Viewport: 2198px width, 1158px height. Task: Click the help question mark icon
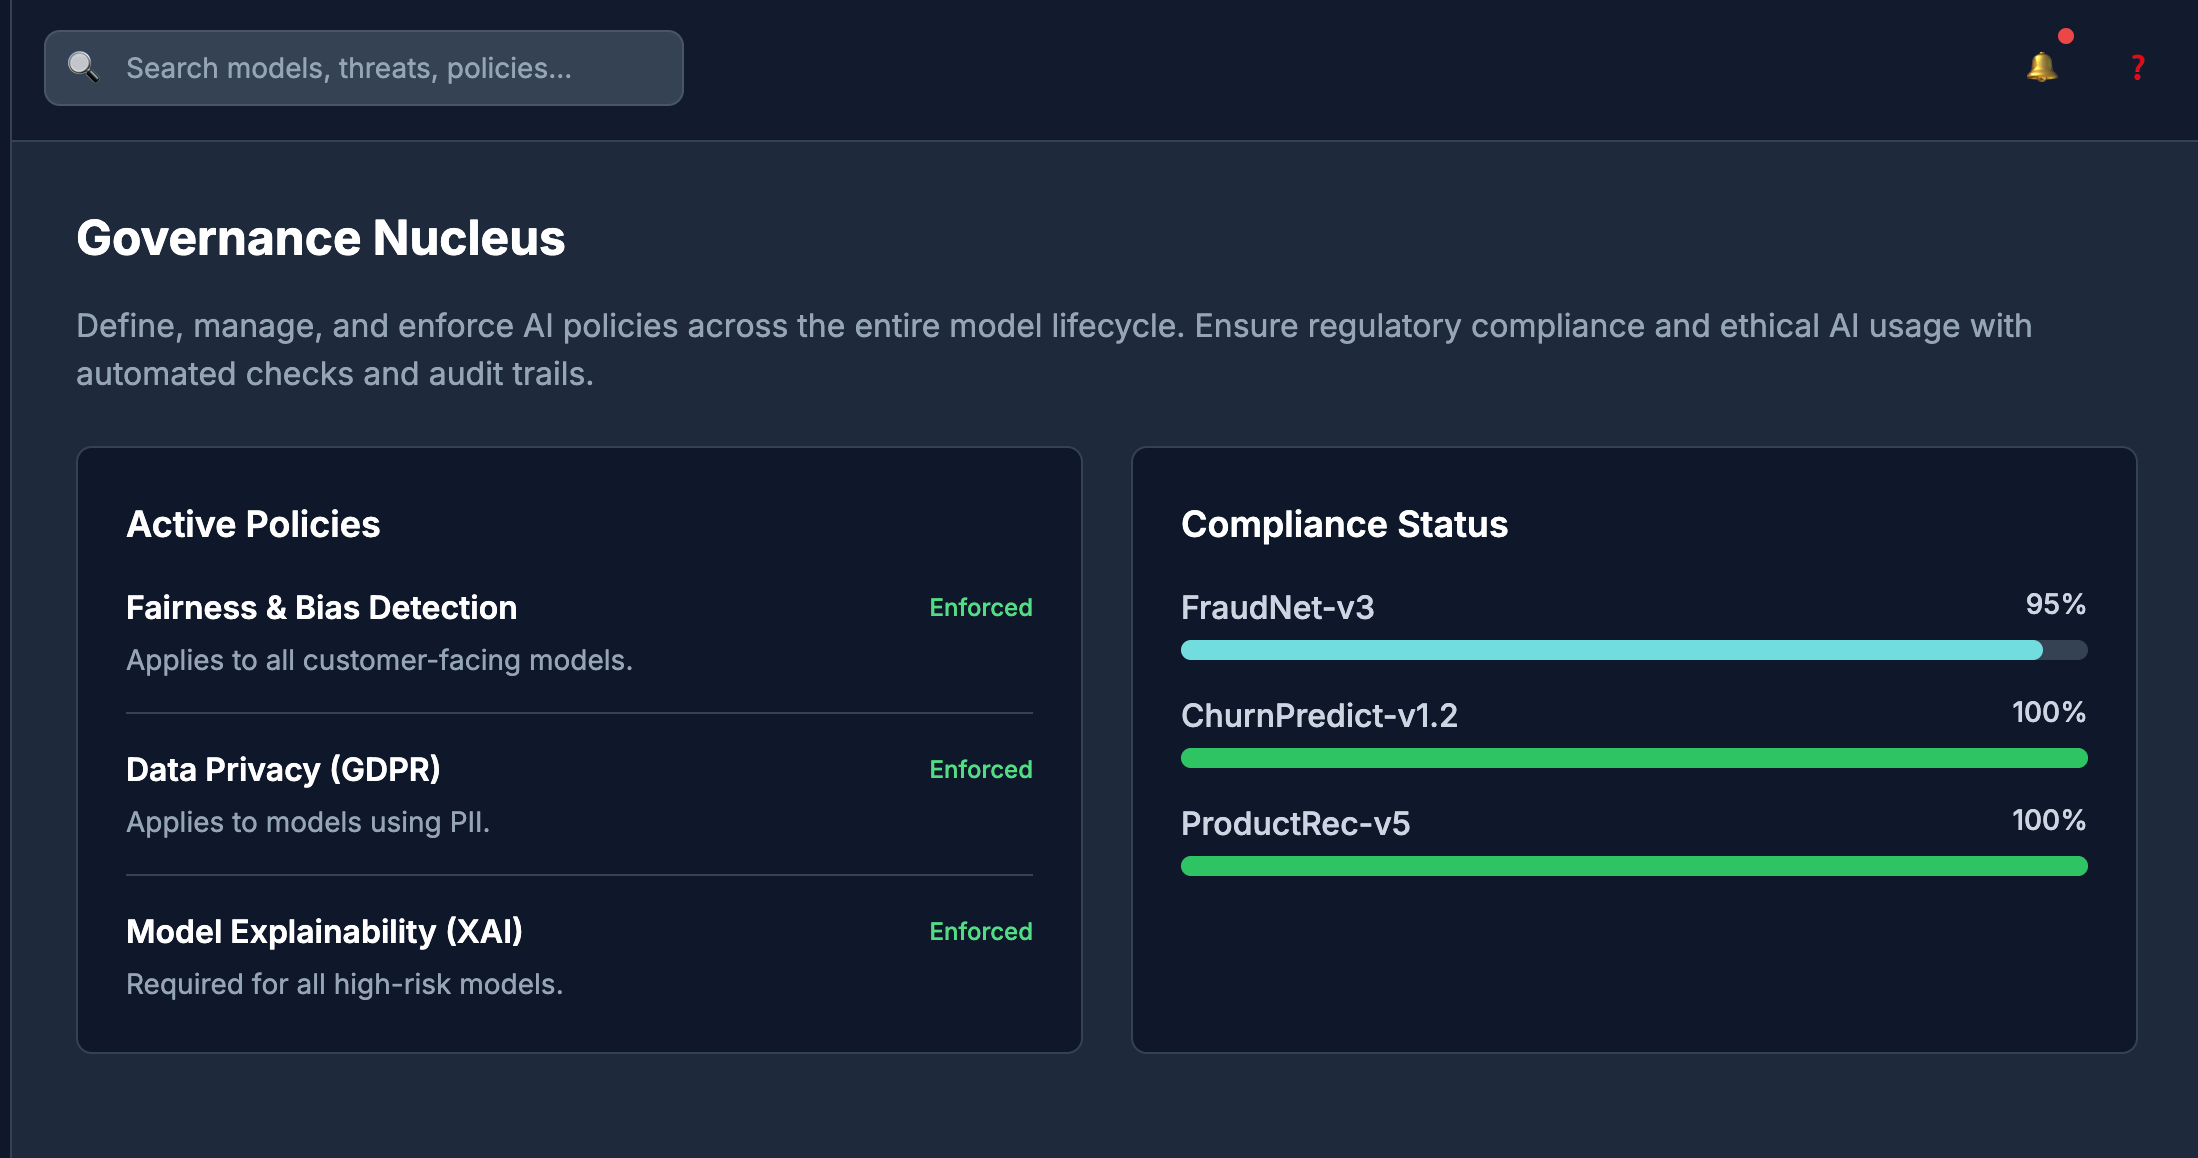pos(2136,68)
